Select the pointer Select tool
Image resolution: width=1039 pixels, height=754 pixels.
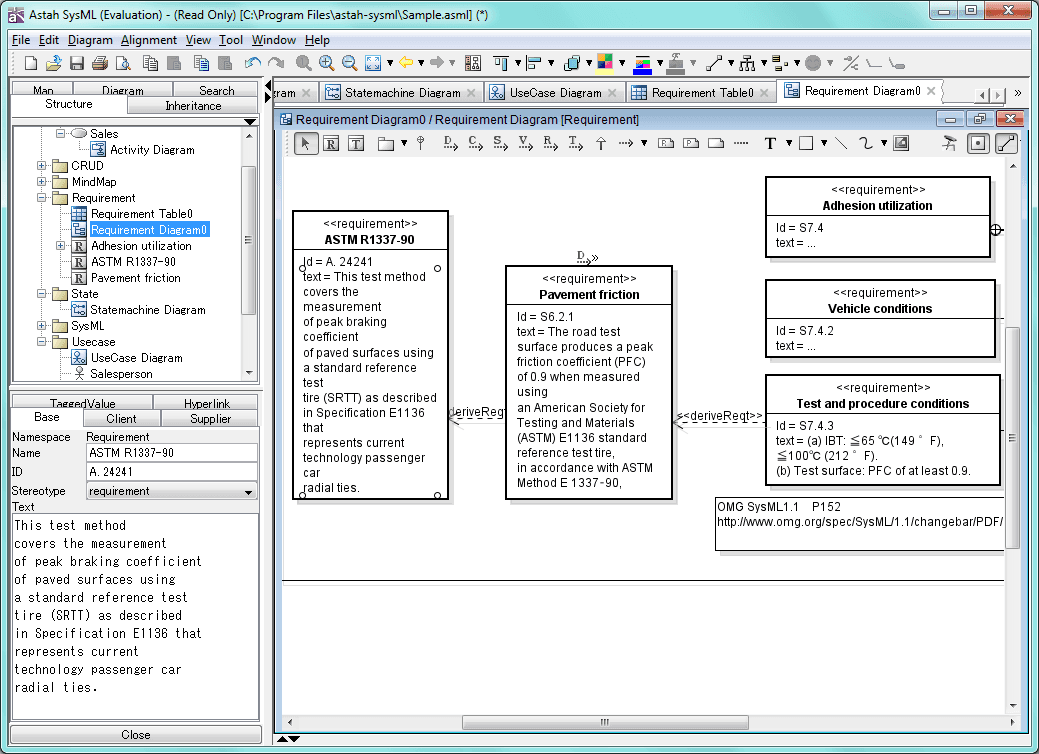[305, 143]
